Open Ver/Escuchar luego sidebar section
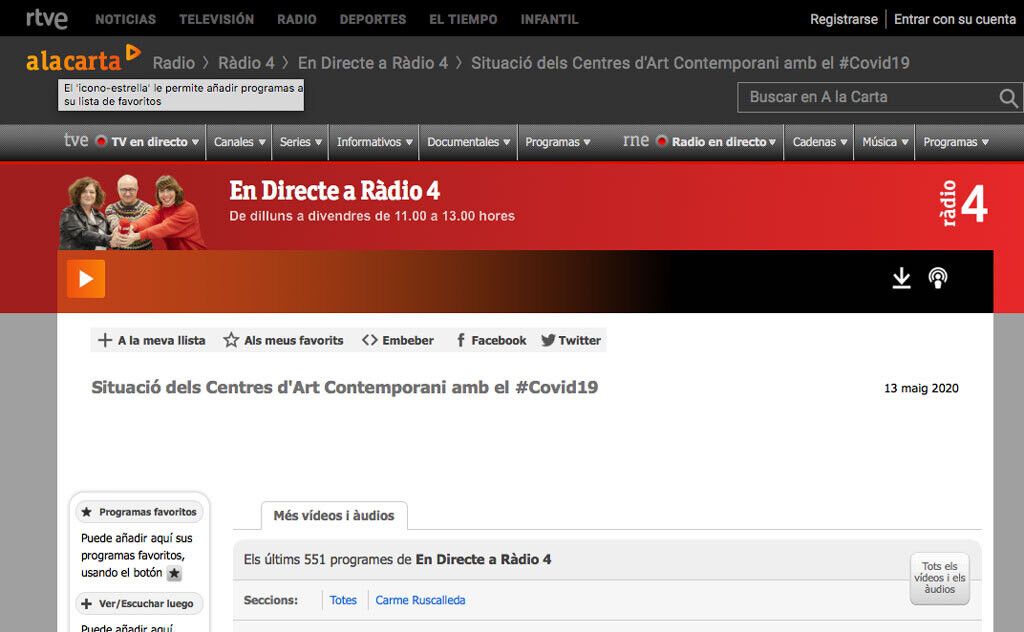Screen dimensions: 1024x632 tap(140, 603)
